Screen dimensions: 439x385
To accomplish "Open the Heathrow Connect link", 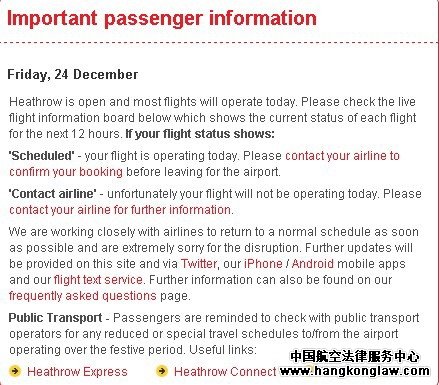I will (225, 372).
